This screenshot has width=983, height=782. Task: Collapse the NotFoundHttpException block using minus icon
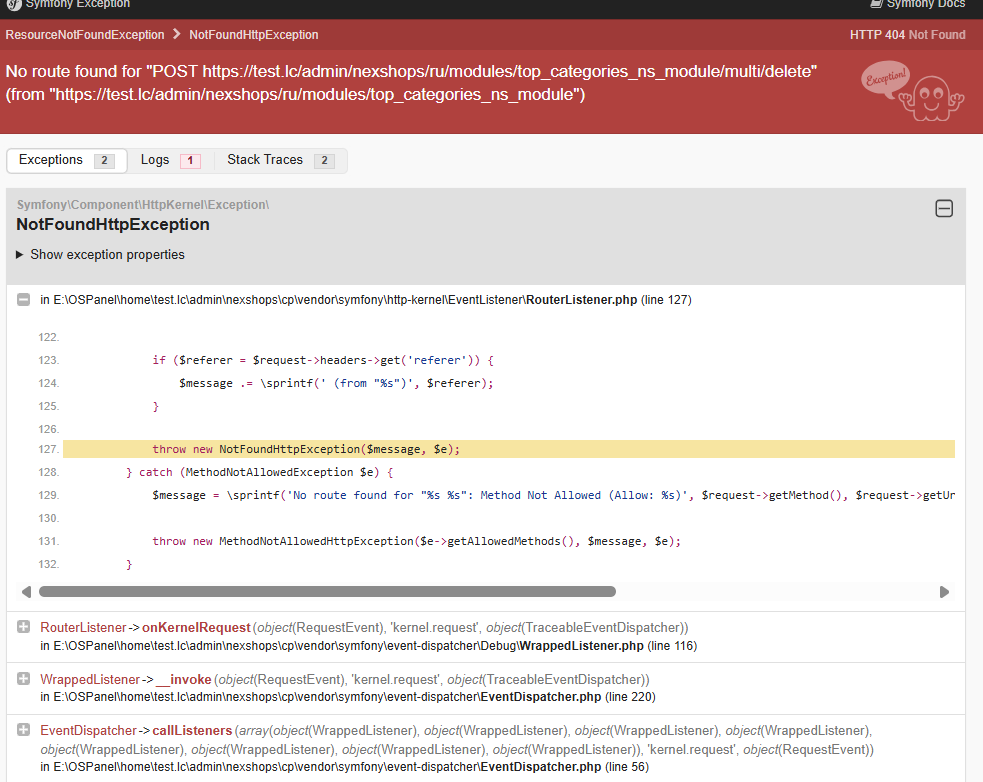[943, 209]
